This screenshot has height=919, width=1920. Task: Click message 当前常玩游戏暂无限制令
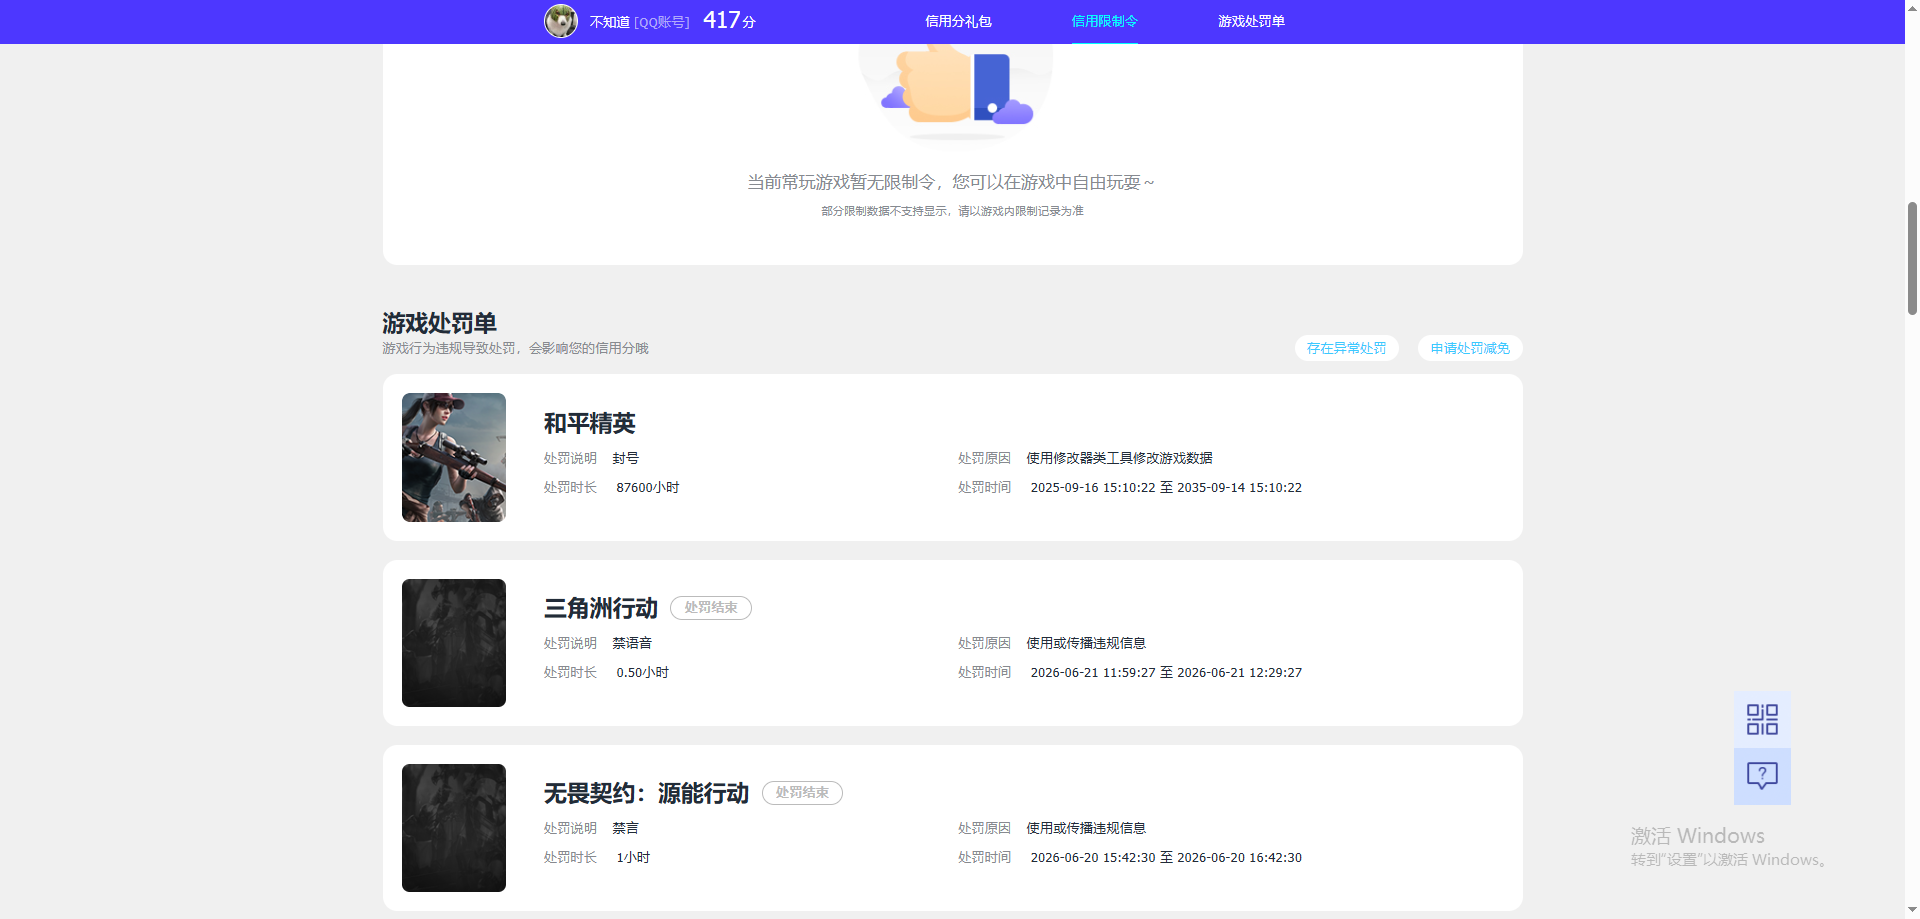[x=951, y=182]
